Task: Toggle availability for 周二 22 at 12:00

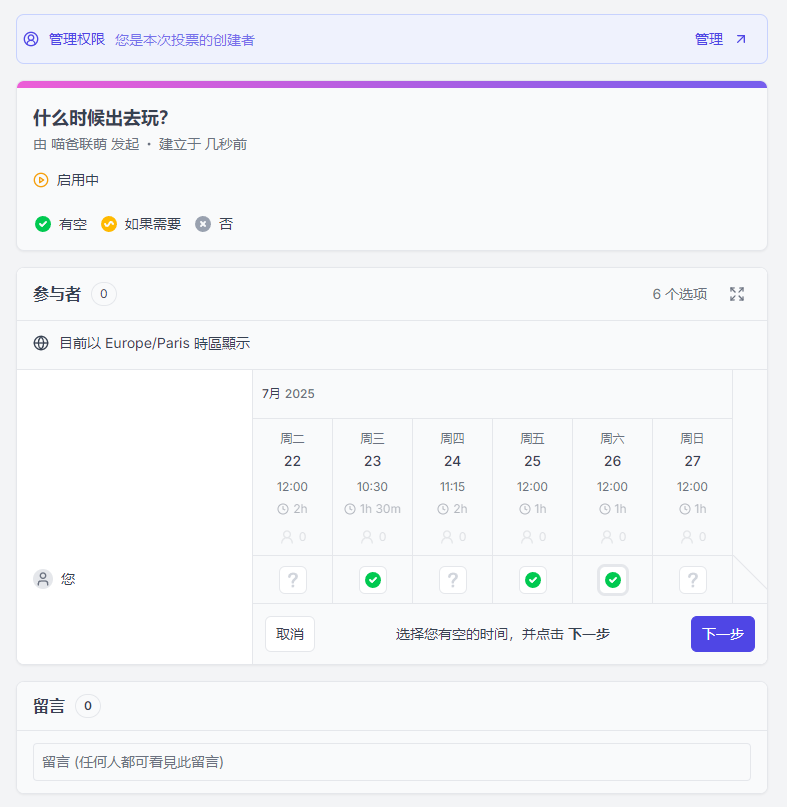Action: coord(293,580)
